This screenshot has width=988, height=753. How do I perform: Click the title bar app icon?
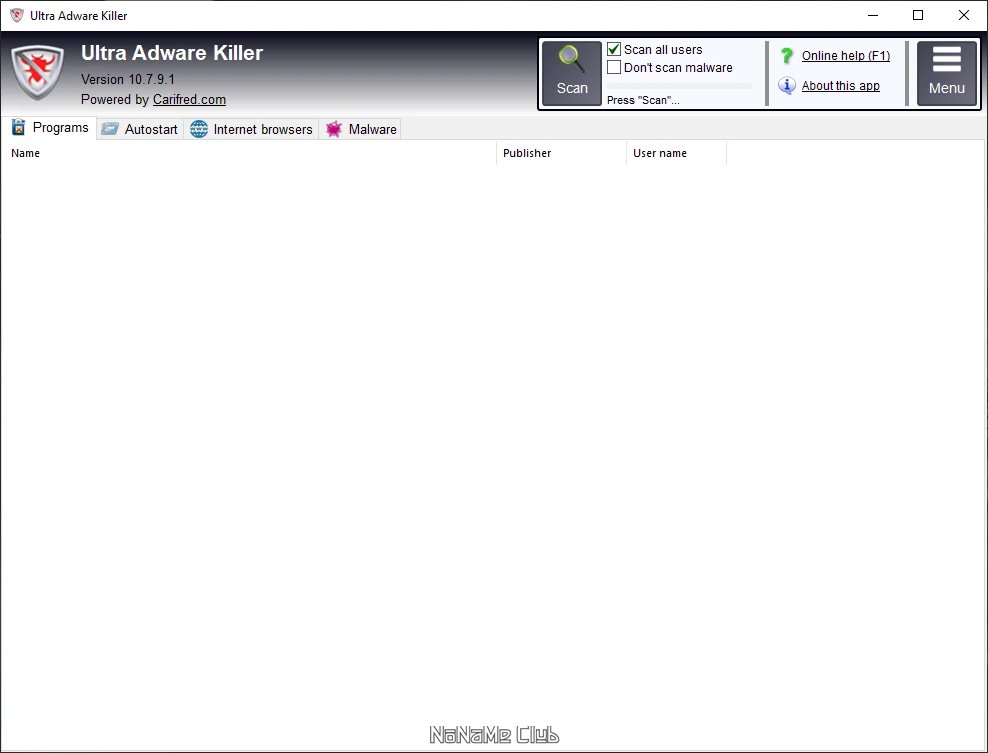(17, 15)
